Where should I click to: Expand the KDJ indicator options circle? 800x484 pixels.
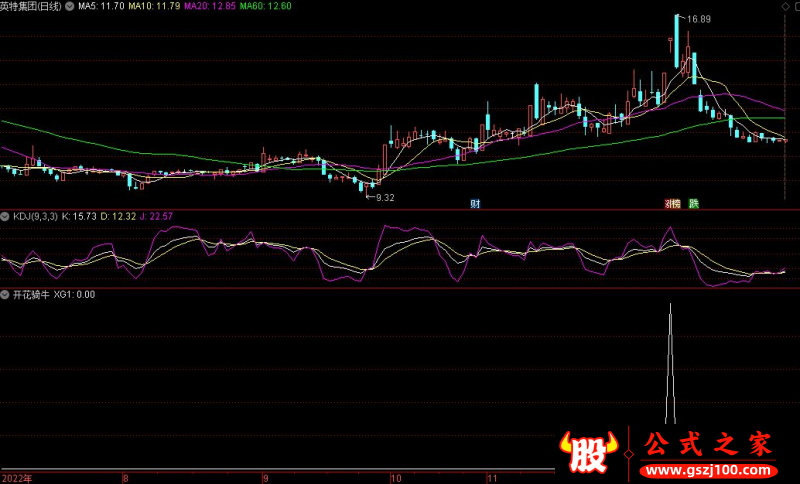coord(6,216)
